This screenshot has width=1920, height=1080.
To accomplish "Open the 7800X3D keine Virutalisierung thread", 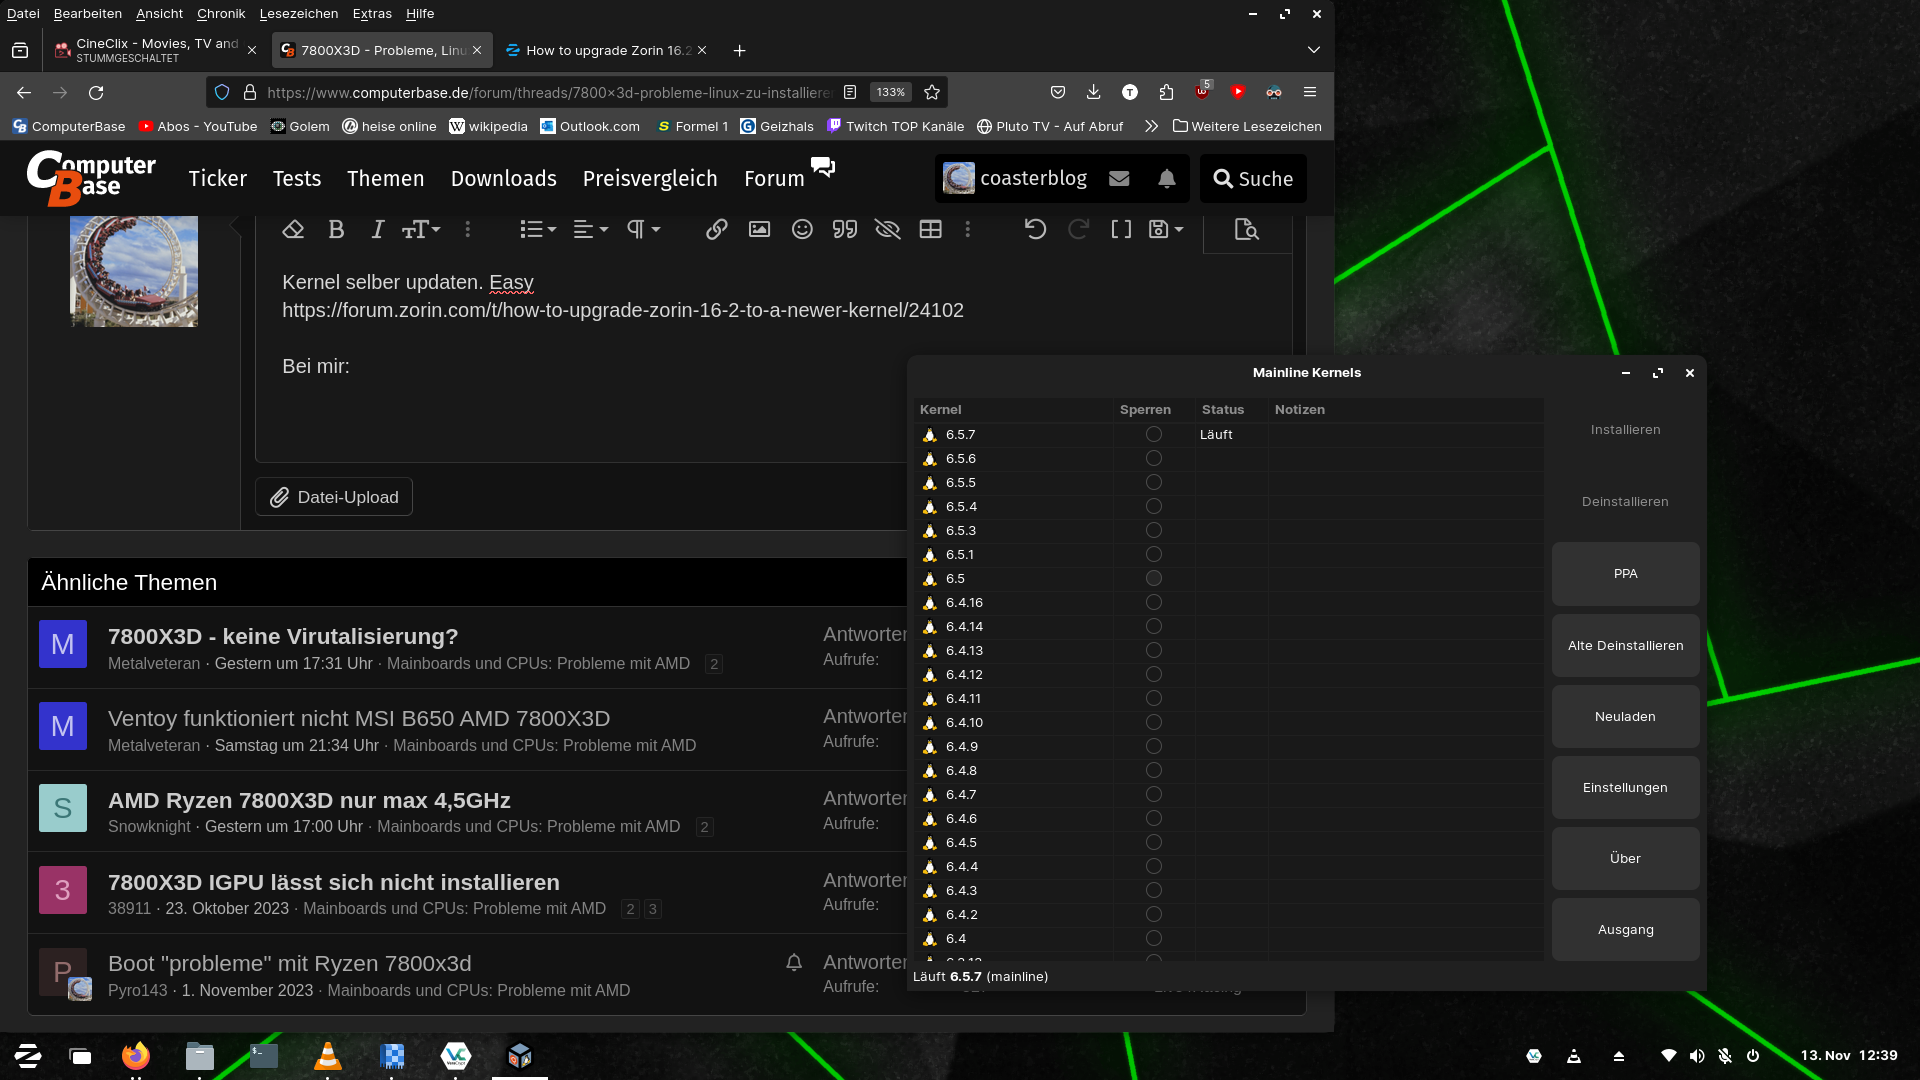I will (283, 637).
